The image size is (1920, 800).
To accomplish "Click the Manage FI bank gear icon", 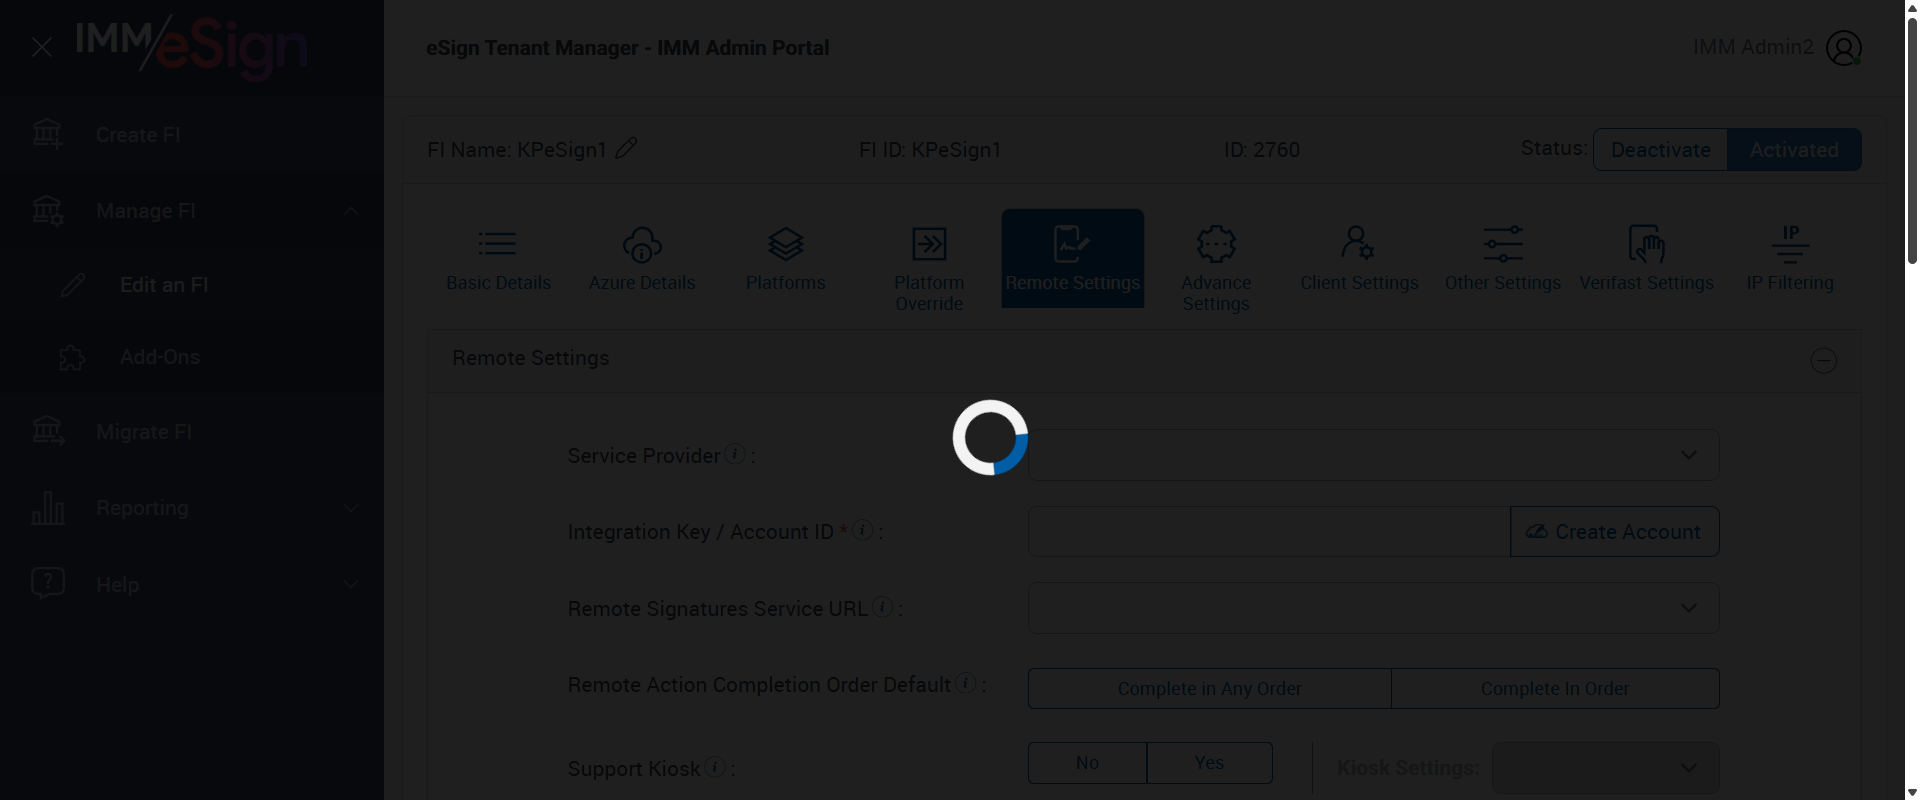I will 48,210.
